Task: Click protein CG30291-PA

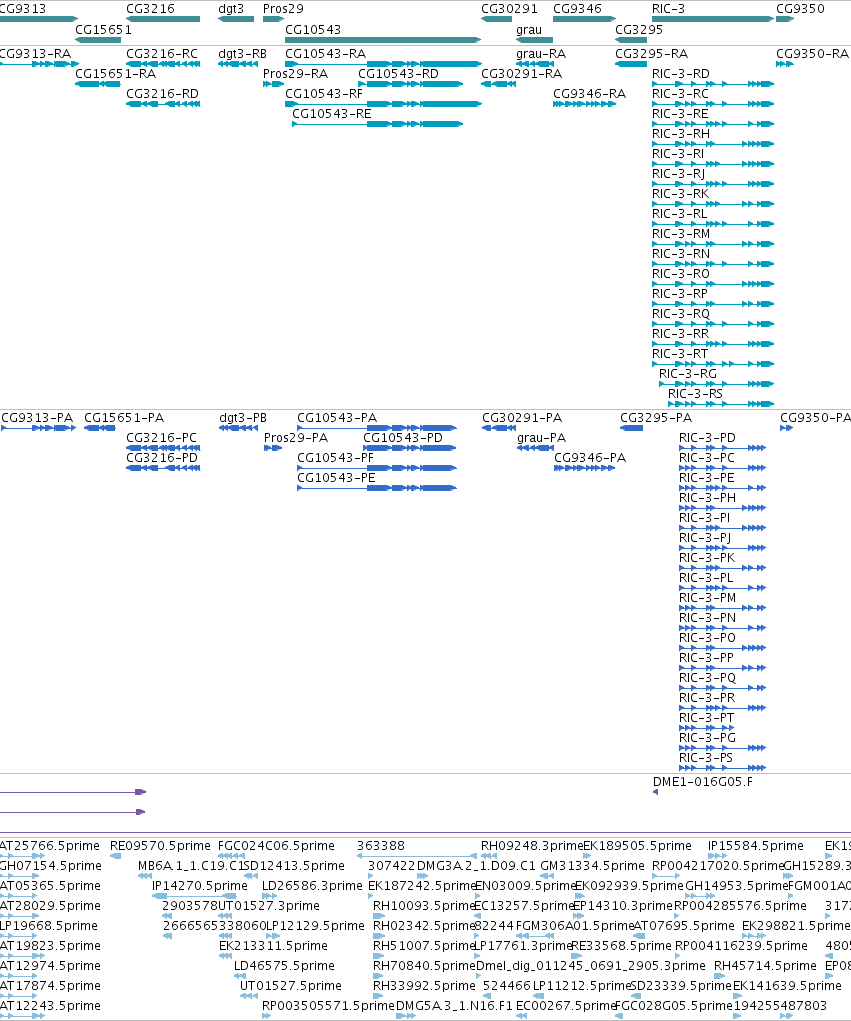Action: click(522, 417)
